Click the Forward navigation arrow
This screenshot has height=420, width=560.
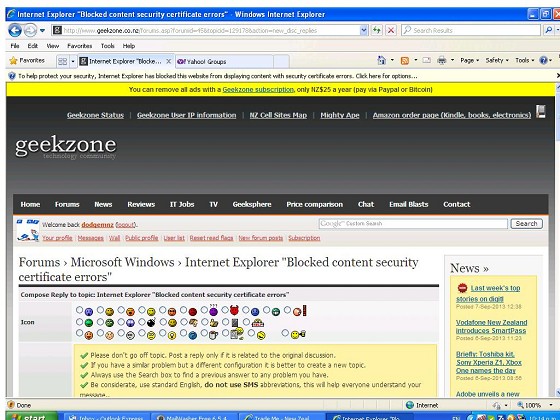tap(30, 30)
